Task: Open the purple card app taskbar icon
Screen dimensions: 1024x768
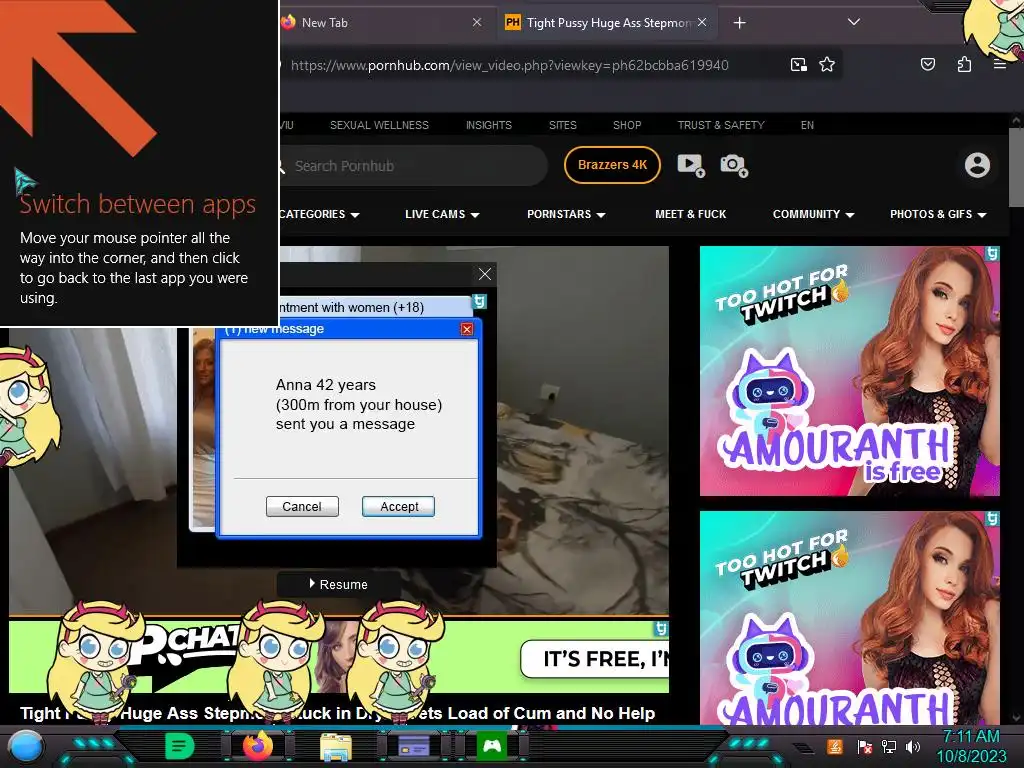Action: pyautogui.click(x=414, y=746)
